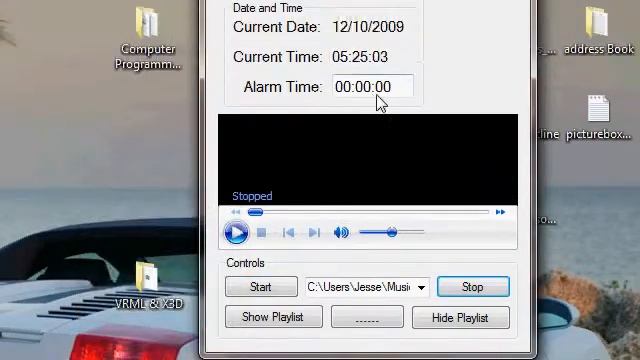This screenshot has width=640, height=360.
Task: Click the Date and Time group label
Action: [x=268, y=8]
